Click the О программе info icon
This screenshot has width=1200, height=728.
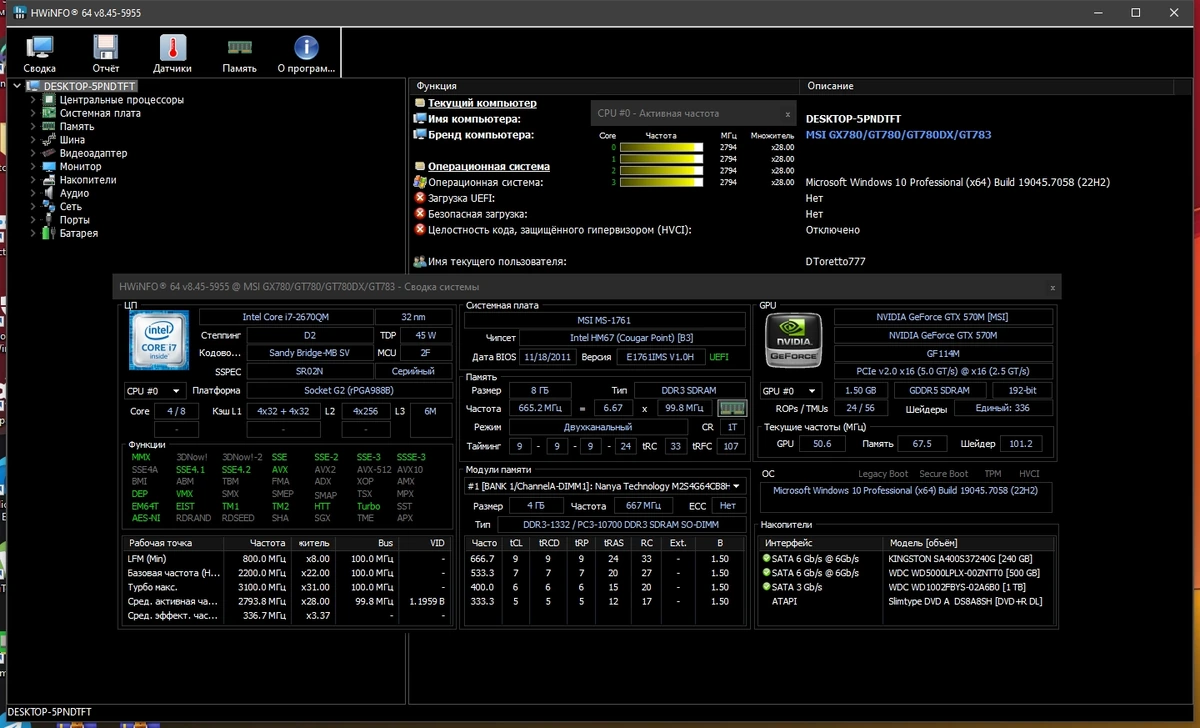(x=306, y=54)
